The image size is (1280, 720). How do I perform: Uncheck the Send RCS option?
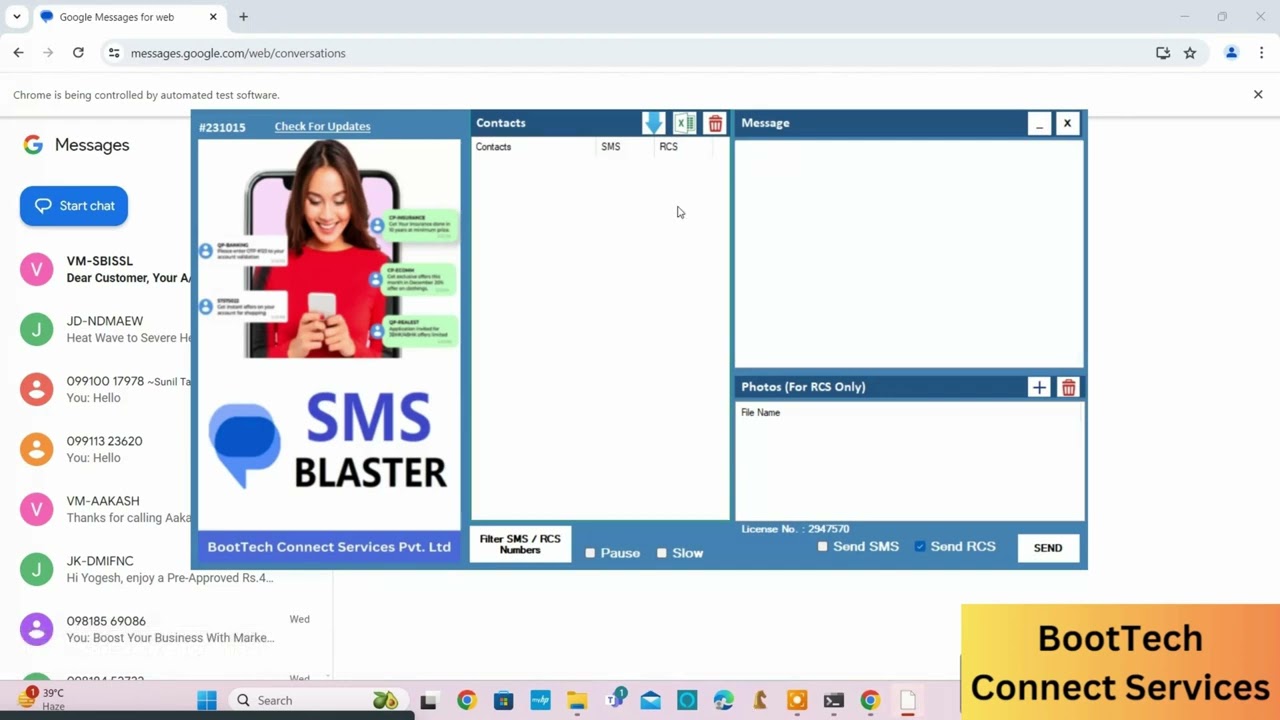click(920, 547)
